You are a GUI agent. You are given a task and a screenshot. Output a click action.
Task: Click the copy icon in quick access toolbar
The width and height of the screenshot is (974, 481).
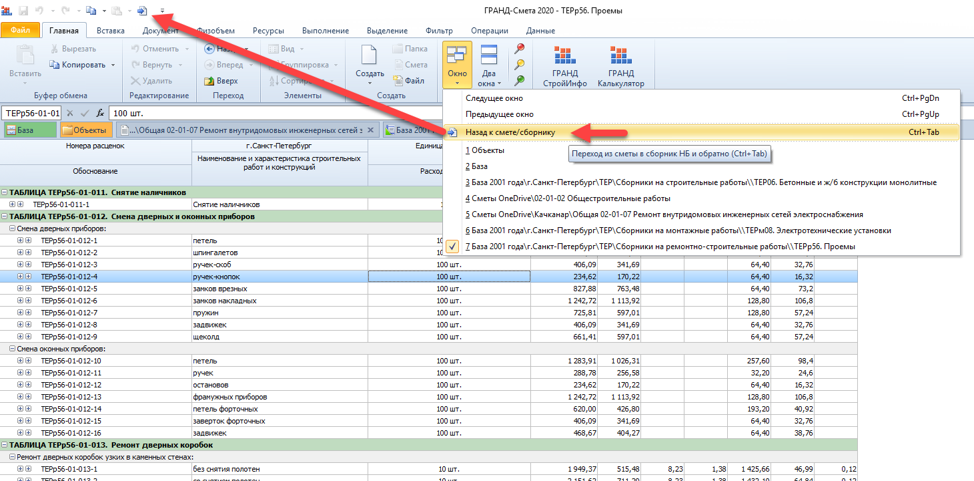point(91,11)
